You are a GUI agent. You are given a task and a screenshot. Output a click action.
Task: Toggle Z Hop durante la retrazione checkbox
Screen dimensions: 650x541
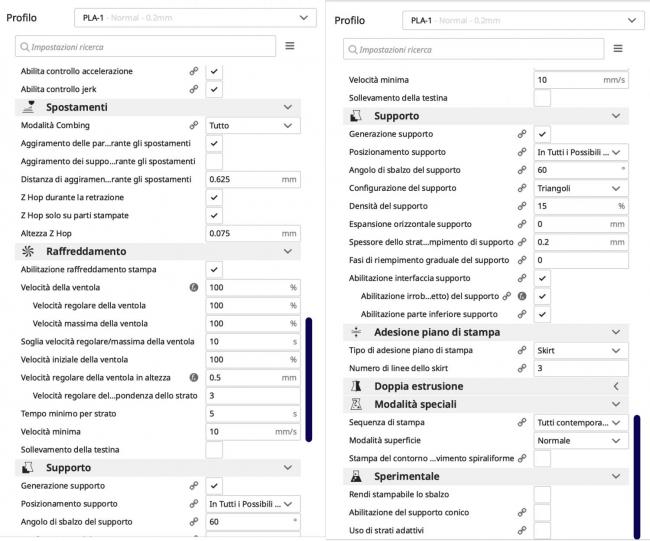pos(214,197)
